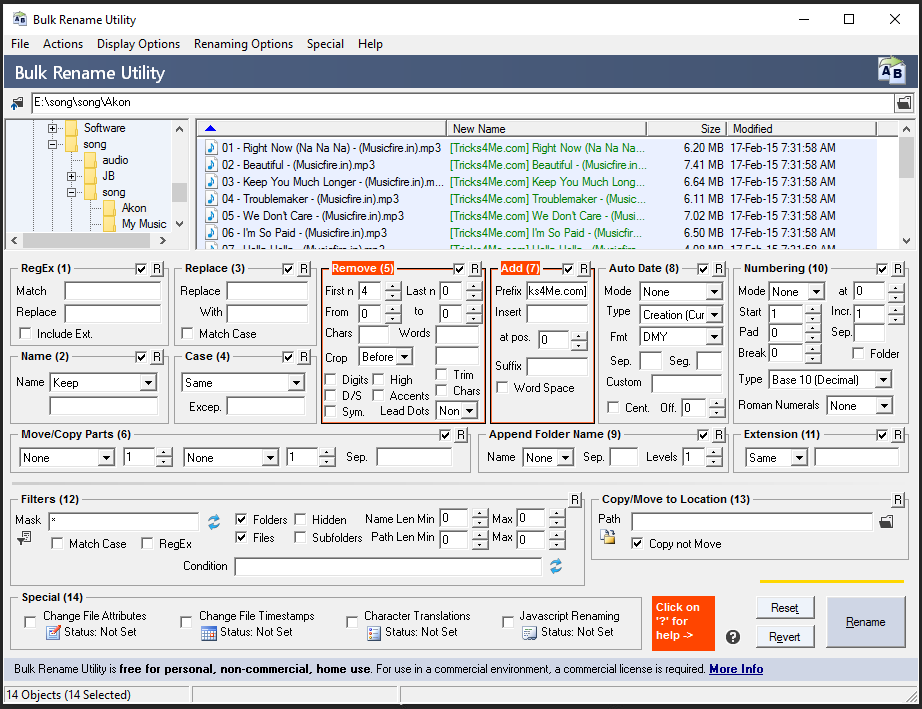
Task: Expand the Software folder in tree
Action: pyautogui.click(x=52, y=128)
